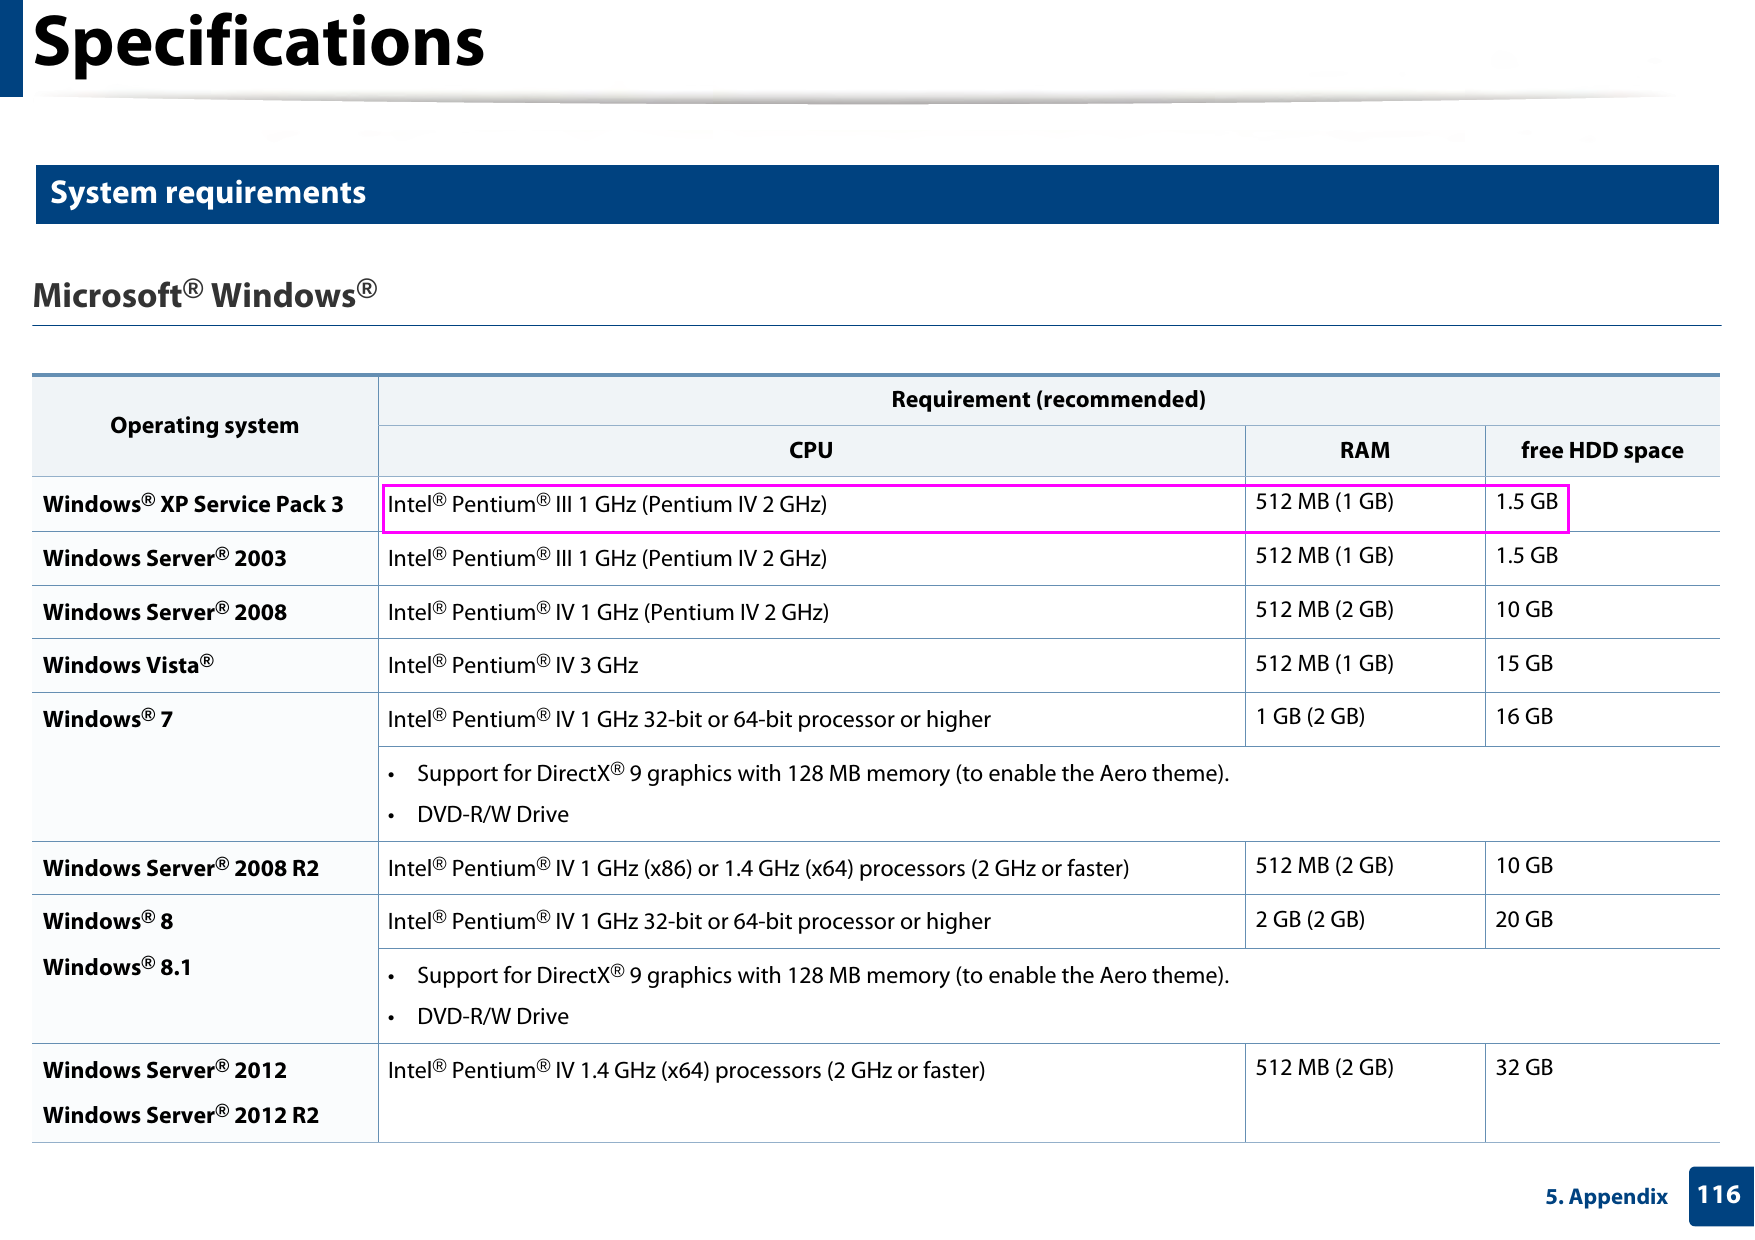
Task: Select the "CPU" column header
Action: 811,450
